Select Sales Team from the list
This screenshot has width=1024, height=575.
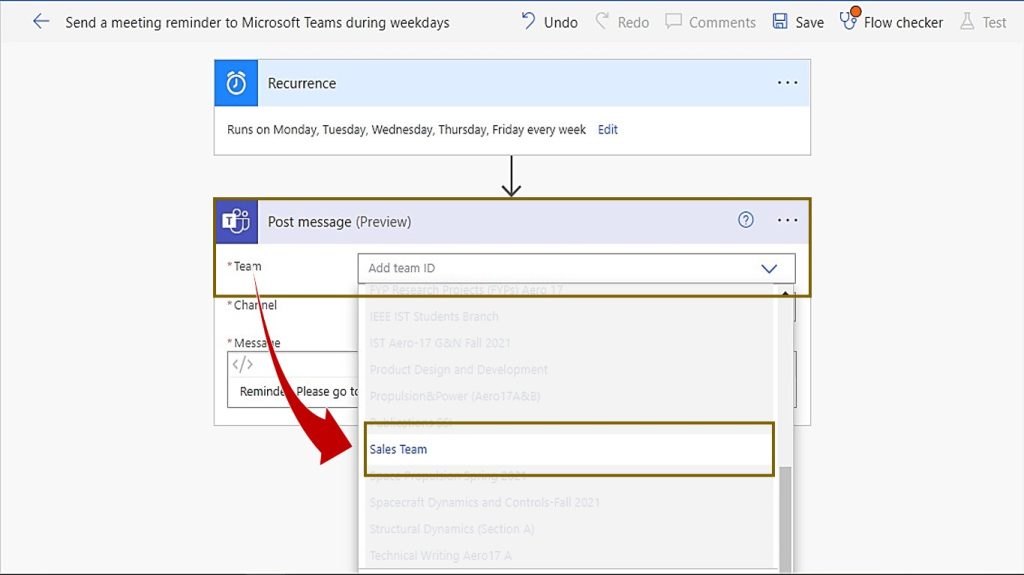pos(569,449)
